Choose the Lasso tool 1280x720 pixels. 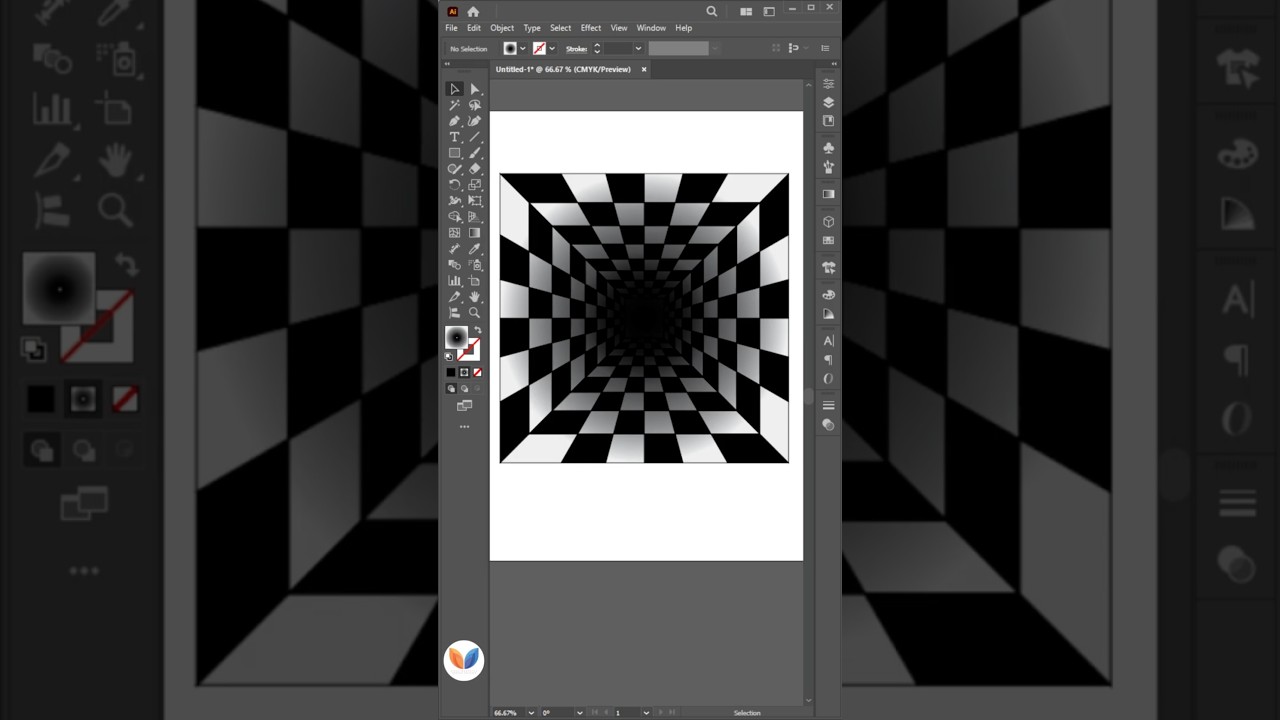pyautogui.click(x=475, y=105)
